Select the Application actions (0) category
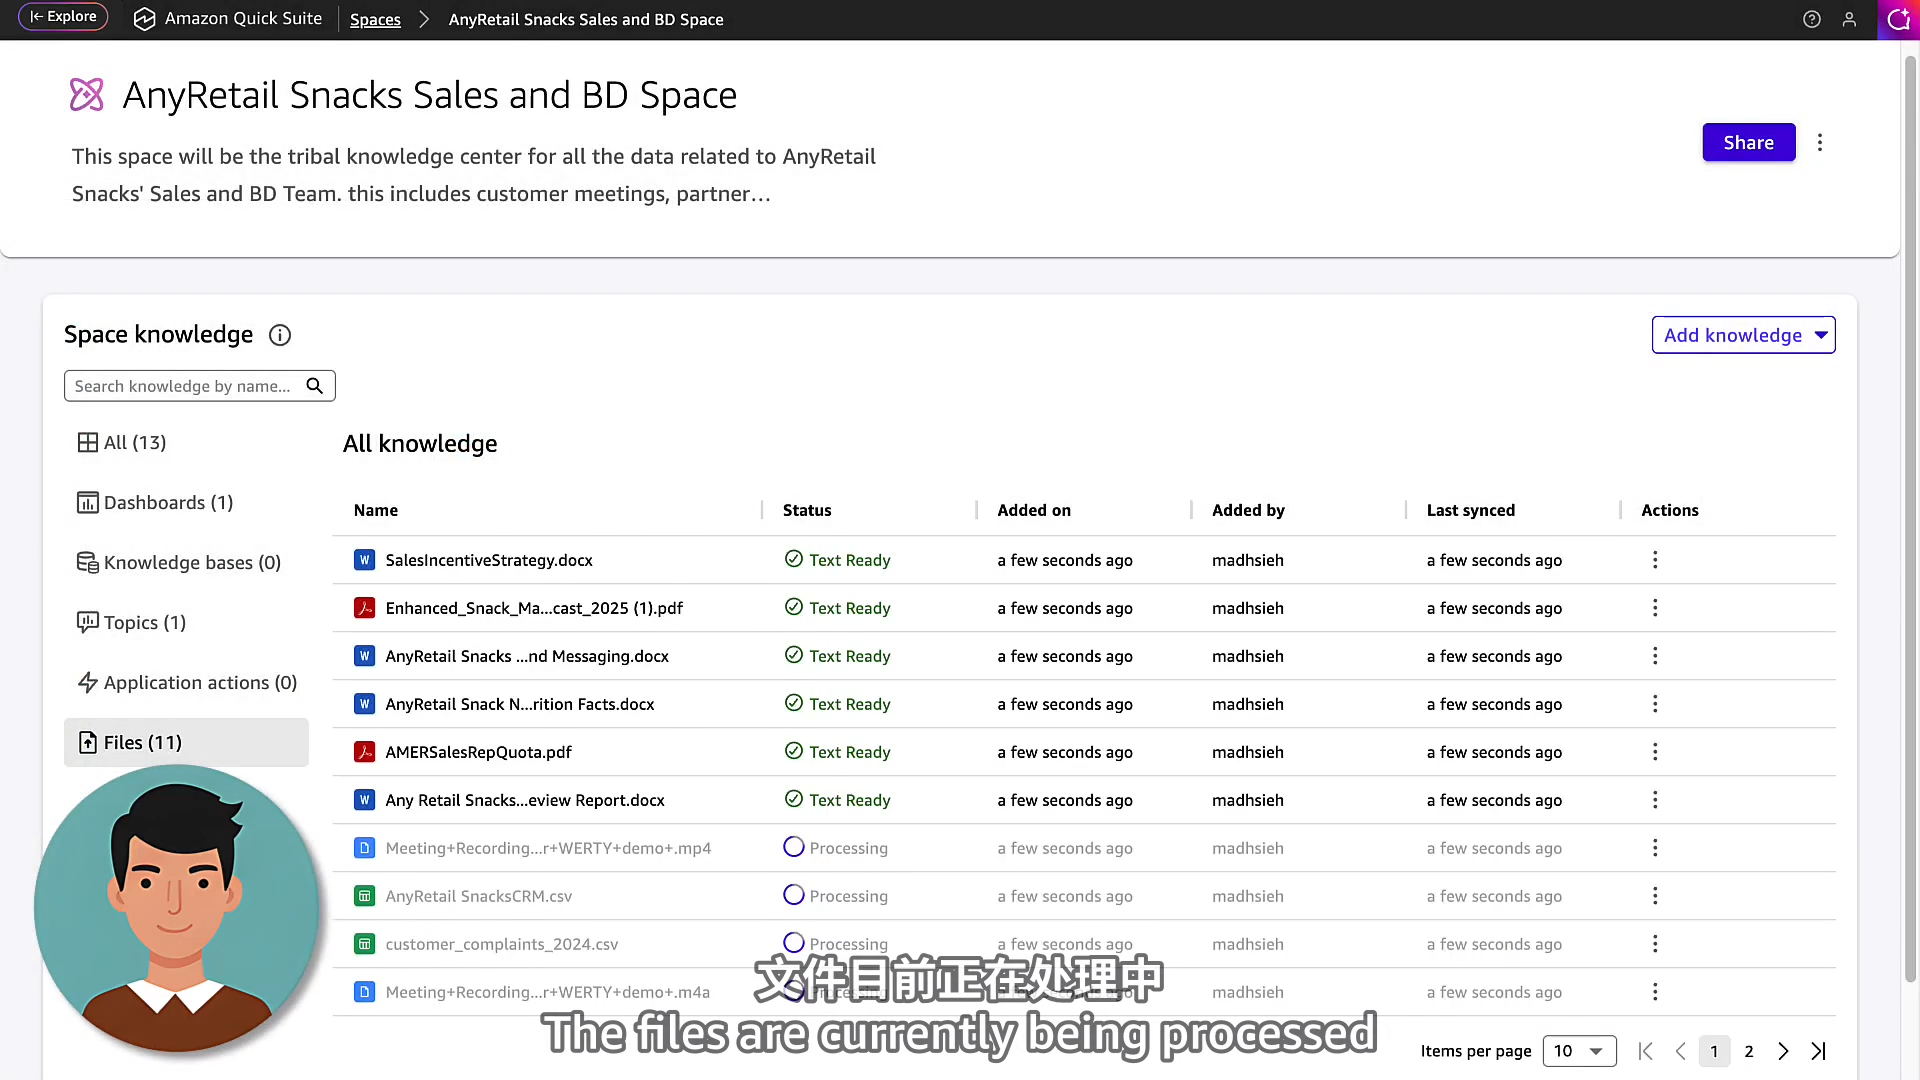1920x1080 pixels. pyautogui.click(x=187, y=682)
